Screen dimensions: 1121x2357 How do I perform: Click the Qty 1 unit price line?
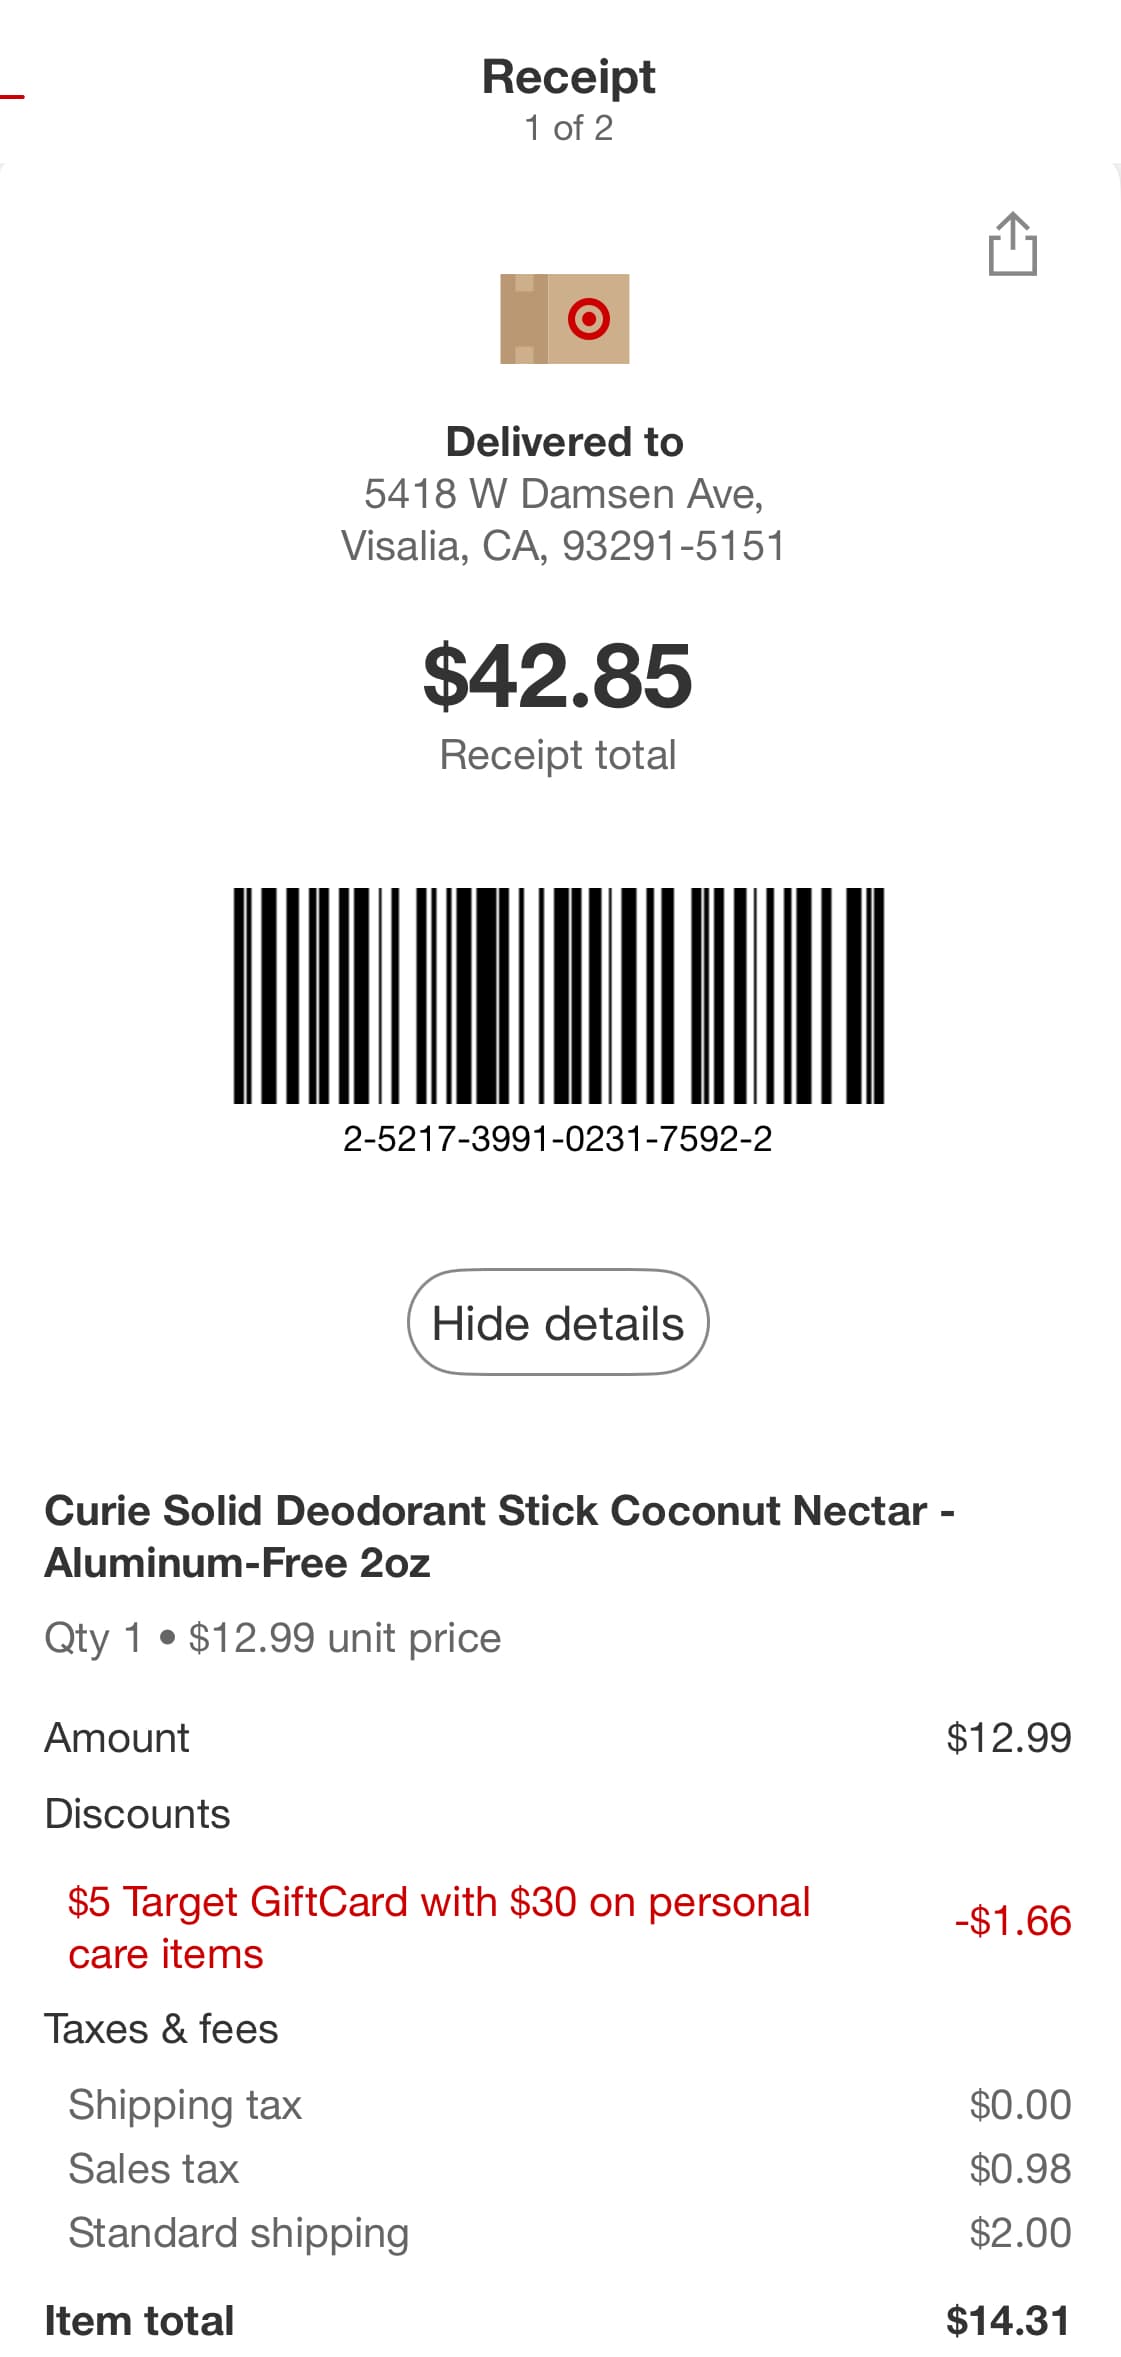(x=272, y=1638)
